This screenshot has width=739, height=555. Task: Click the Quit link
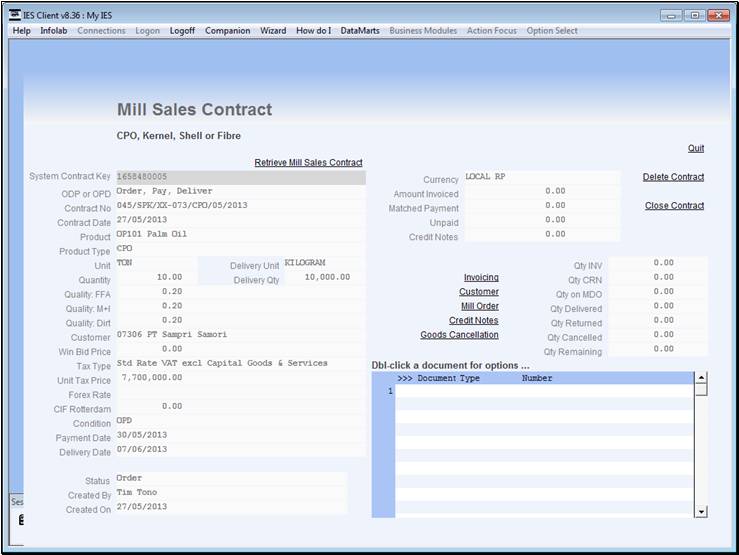point(696,148)
